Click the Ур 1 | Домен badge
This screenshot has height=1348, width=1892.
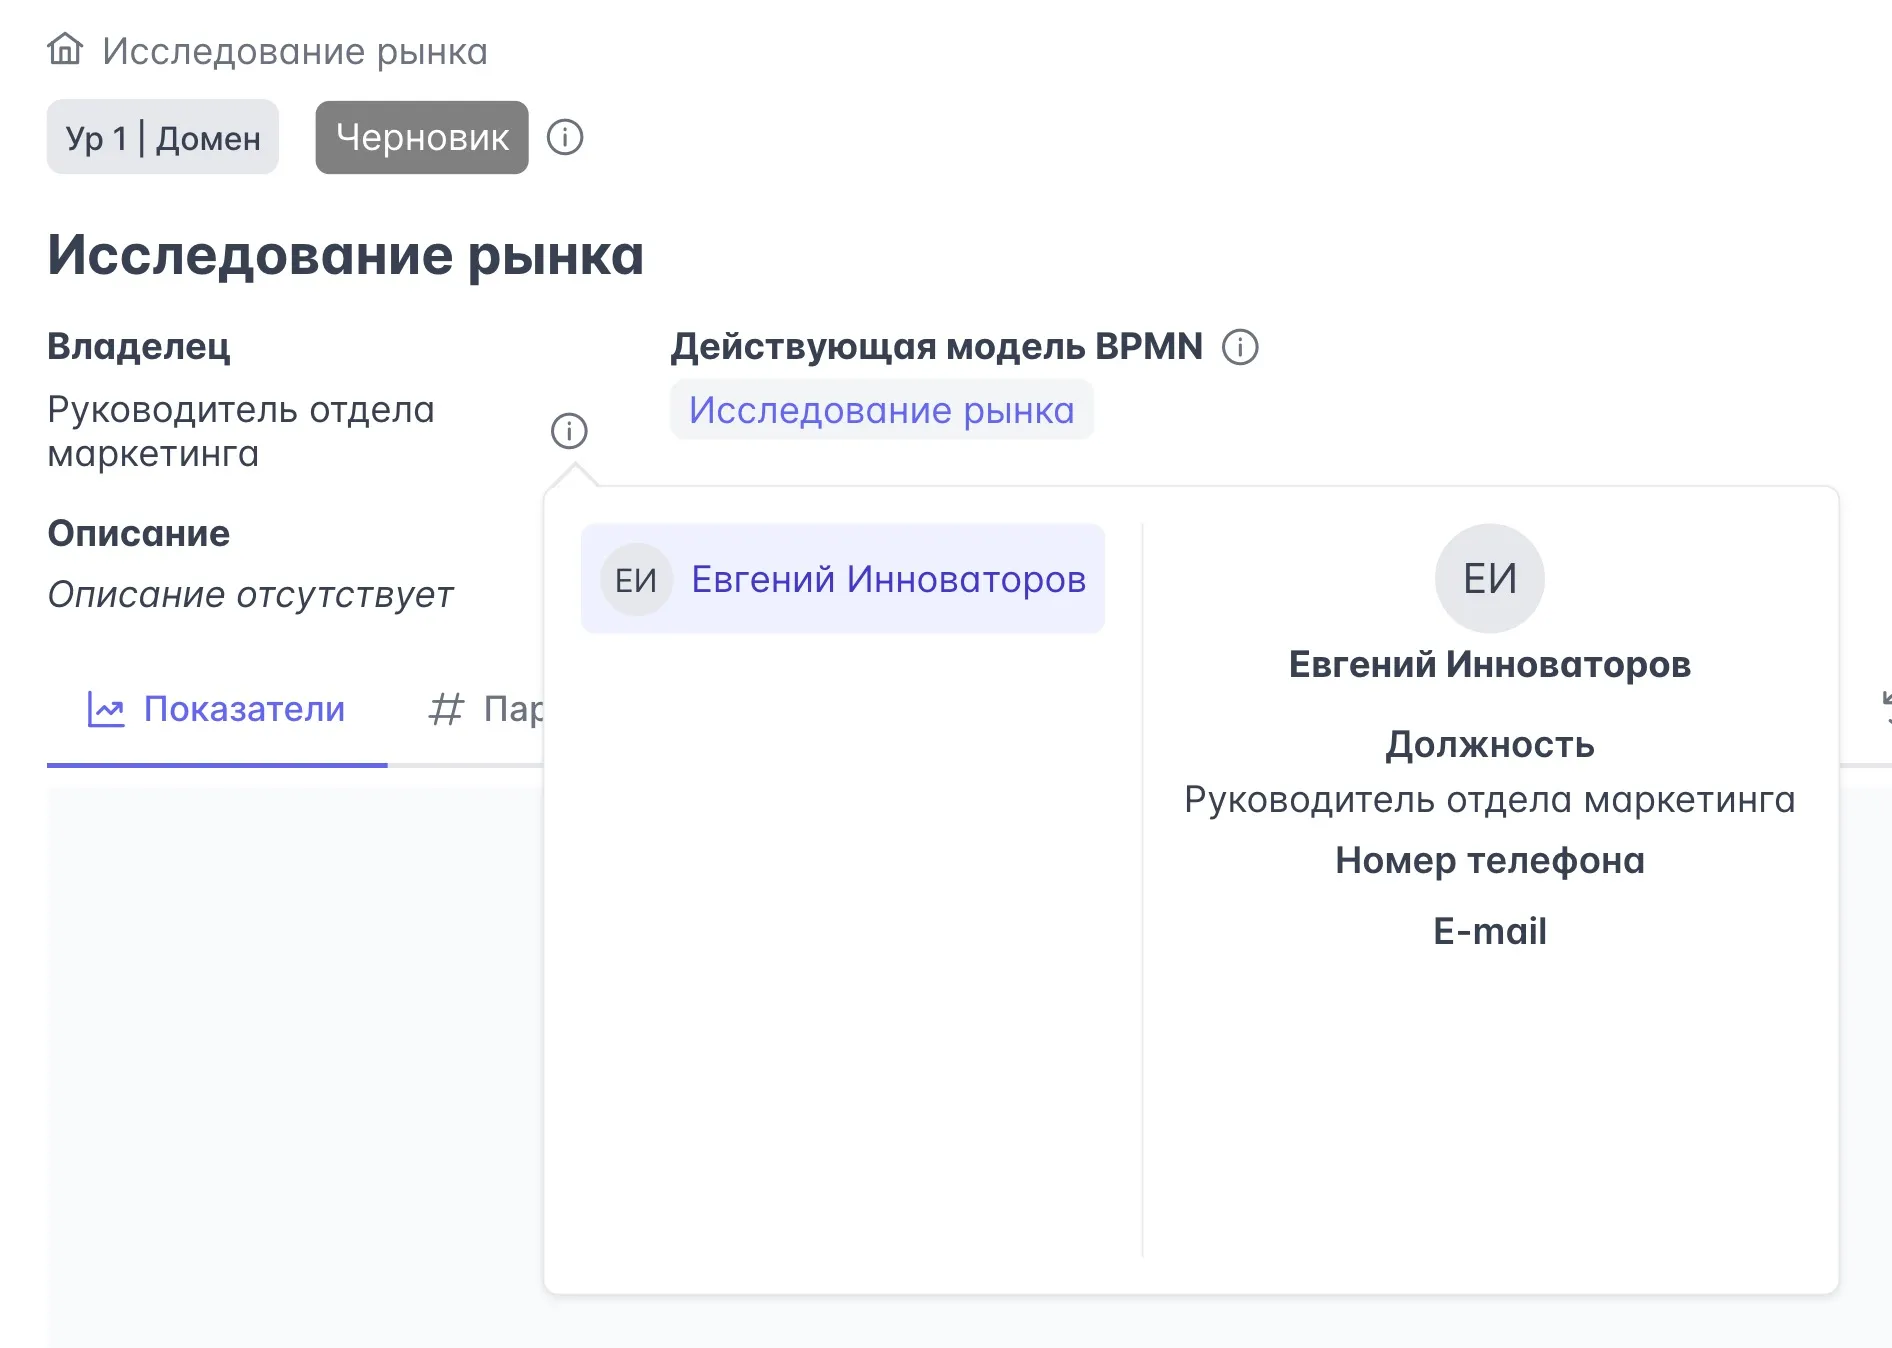163,137
